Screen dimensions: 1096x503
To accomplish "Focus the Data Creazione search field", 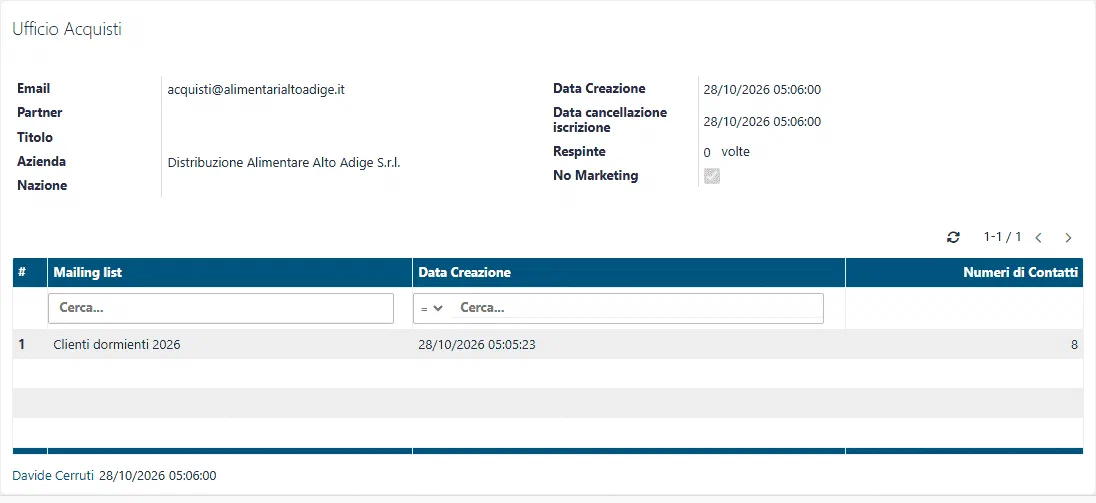I will [x=637, y=308].
